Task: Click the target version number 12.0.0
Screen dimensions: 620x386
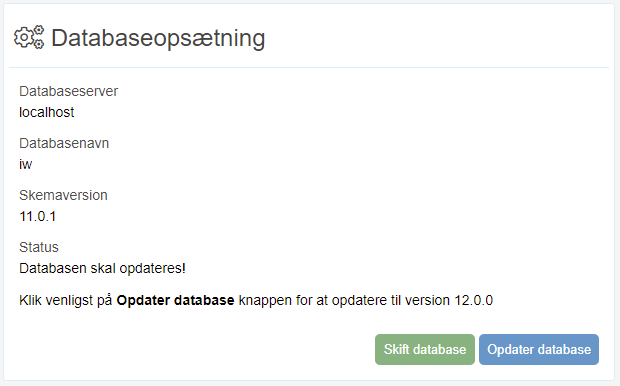Action: (474, 301)
